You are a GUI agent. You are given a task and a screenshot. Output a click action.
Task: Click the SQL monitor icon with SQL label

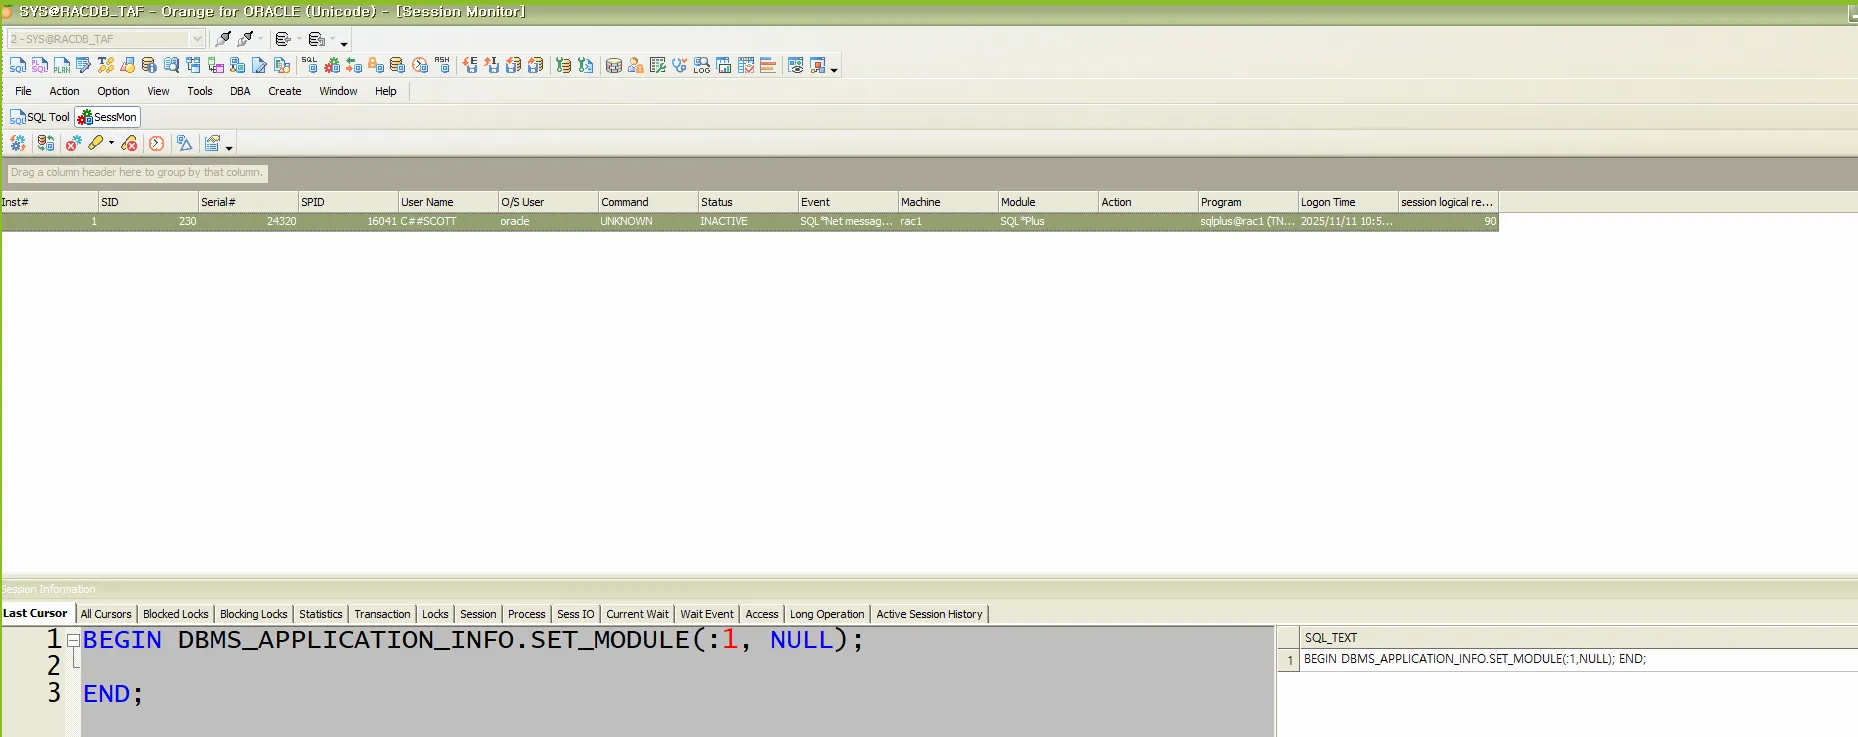(x=310, y=65)
